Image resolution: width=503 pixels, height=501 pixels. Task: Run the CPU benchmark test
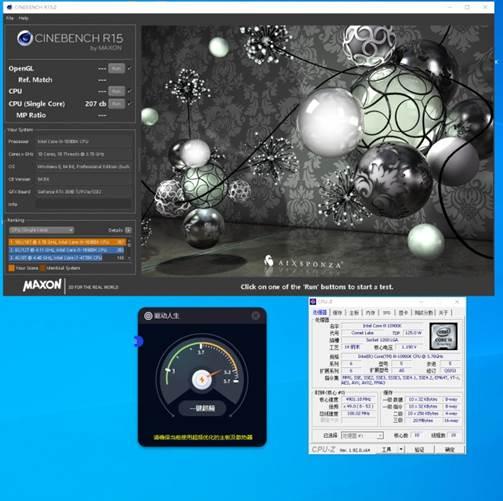(116, 91)
